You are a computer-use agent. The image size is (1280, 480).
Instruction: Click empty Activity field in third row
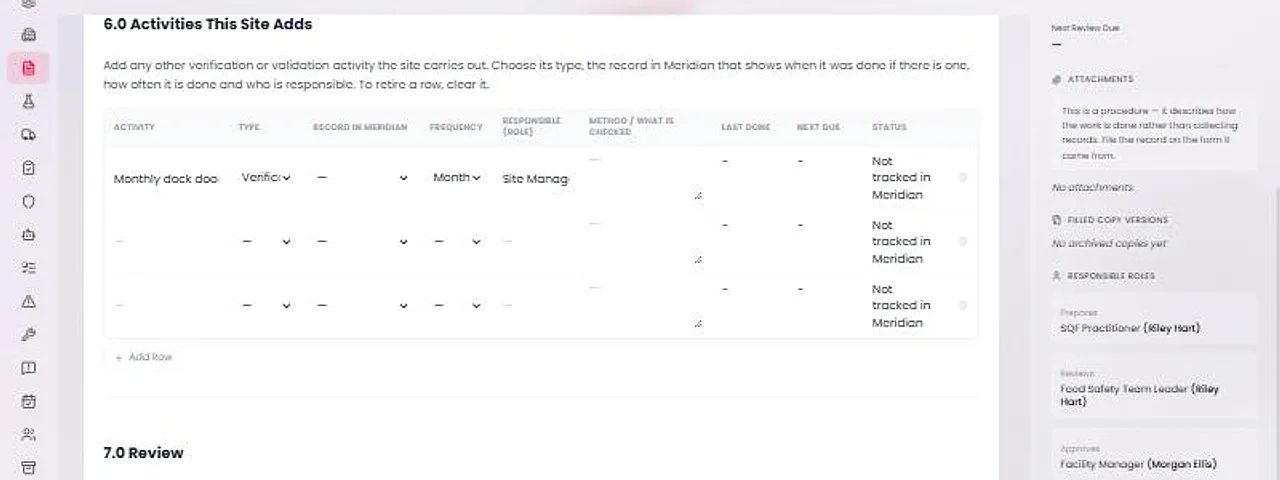(x=166, y=305)
